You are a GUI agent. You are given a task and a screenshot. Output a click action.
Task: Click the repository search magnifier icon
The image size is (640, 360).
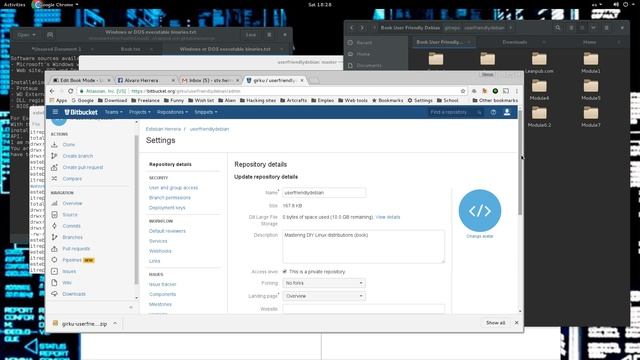pos(479,112)
